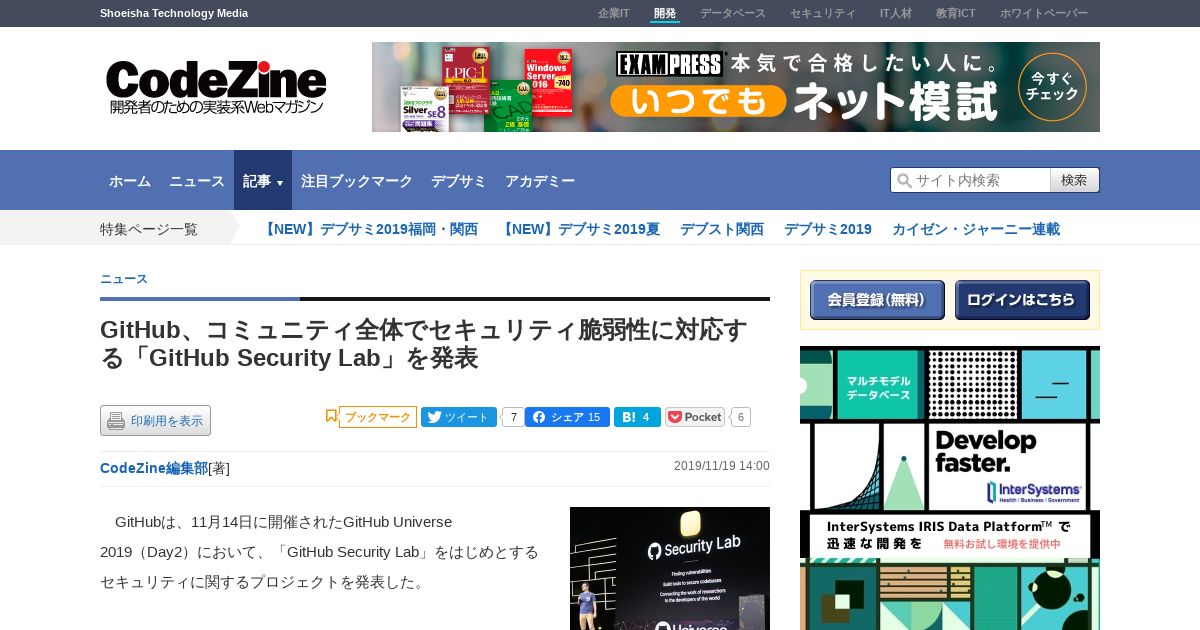
Task: Click the date 2019/11/19 14:00
Action: (x=722, y=466)
